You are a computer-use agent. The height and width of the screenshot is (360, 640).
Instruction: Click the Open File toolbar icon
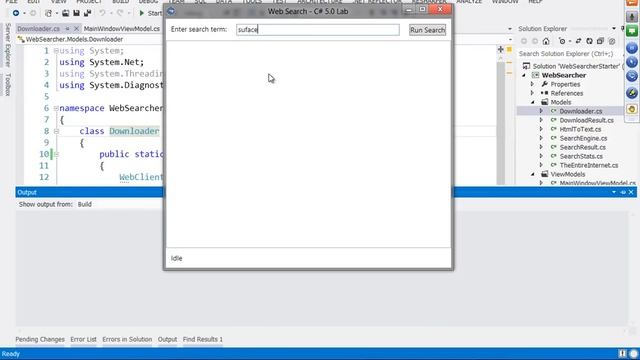click(65, 13)
